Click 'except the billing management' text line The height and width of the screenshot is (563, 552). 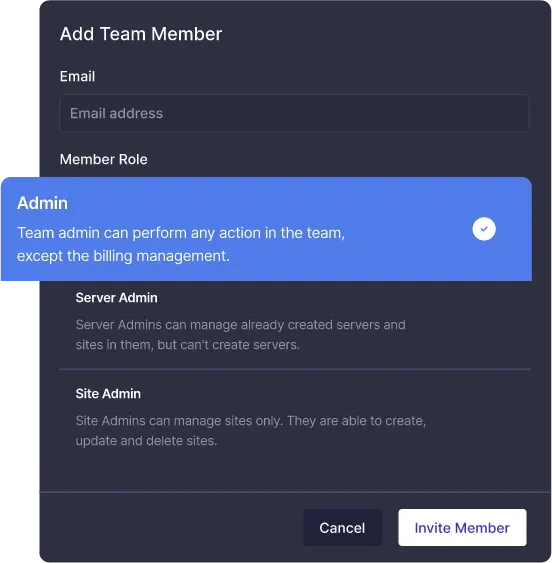tap(123, 256)
